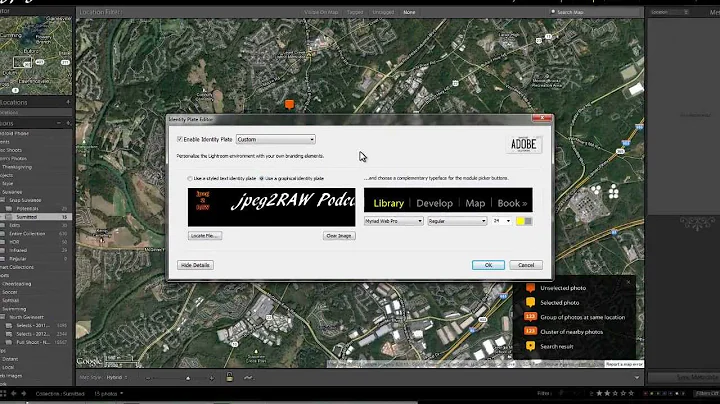Pick the yellow selected module color swatch
This screenshot has width=720, height=404.
click(520, 221)
